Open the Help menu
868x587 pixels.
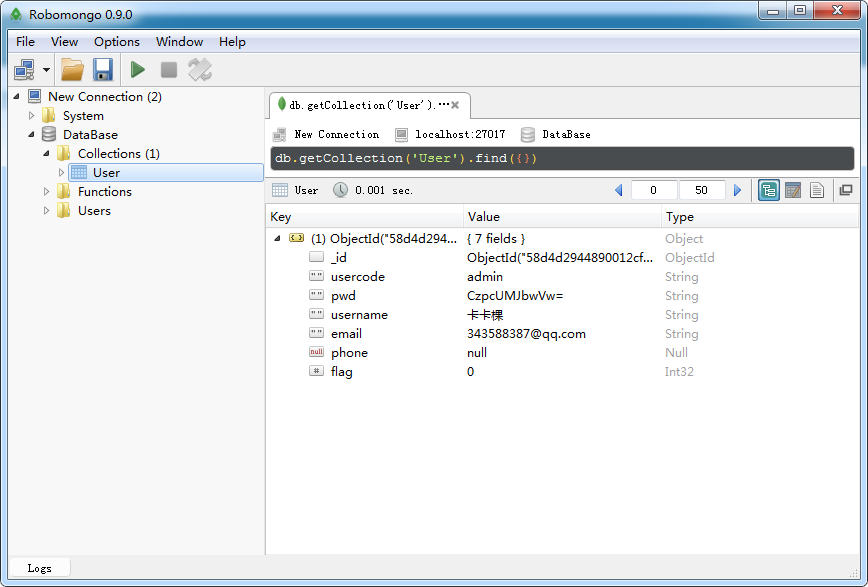coord(232,42)
